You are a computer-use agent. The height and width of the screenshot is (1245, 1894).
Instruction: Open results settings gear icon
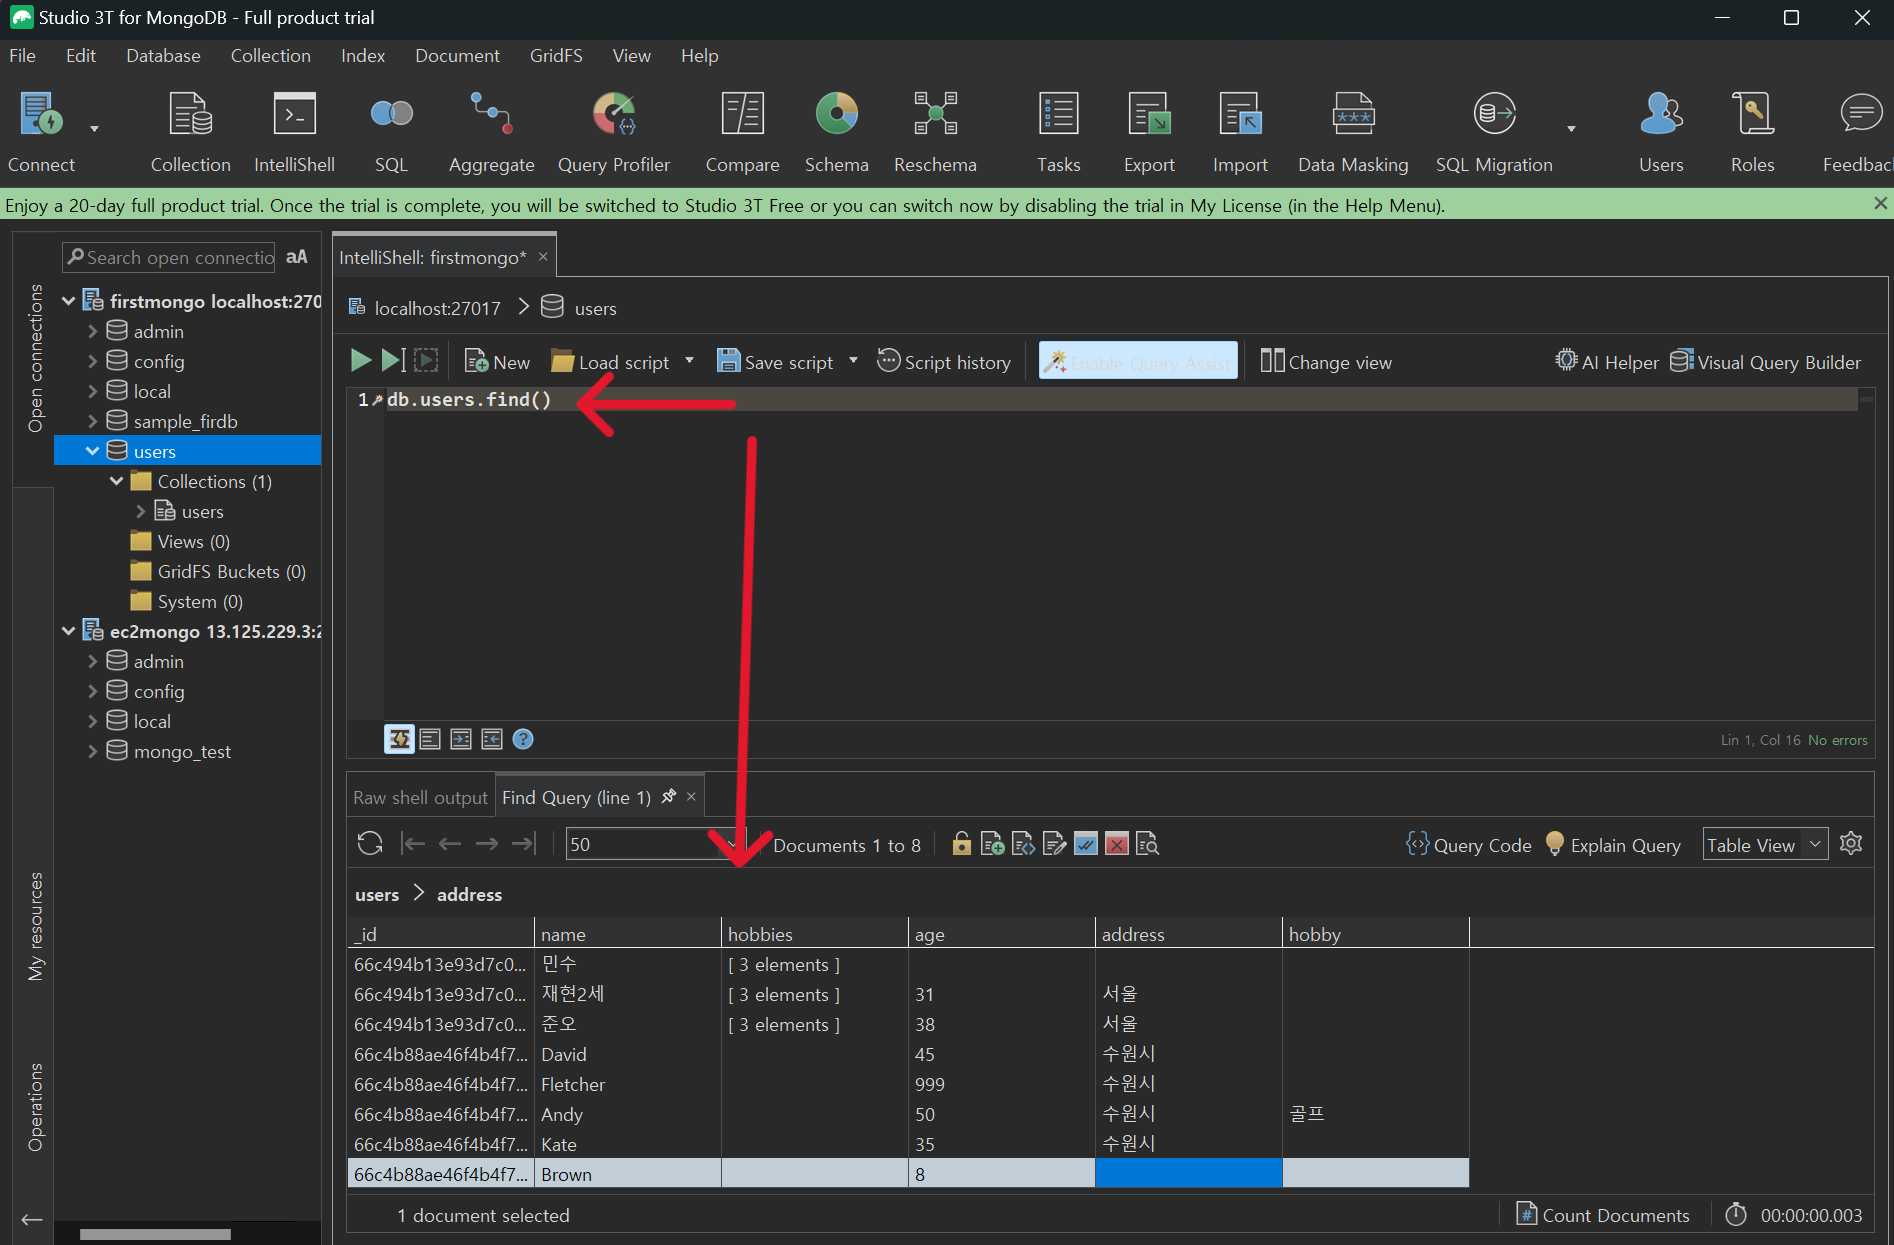click(x=1851, y=844)
